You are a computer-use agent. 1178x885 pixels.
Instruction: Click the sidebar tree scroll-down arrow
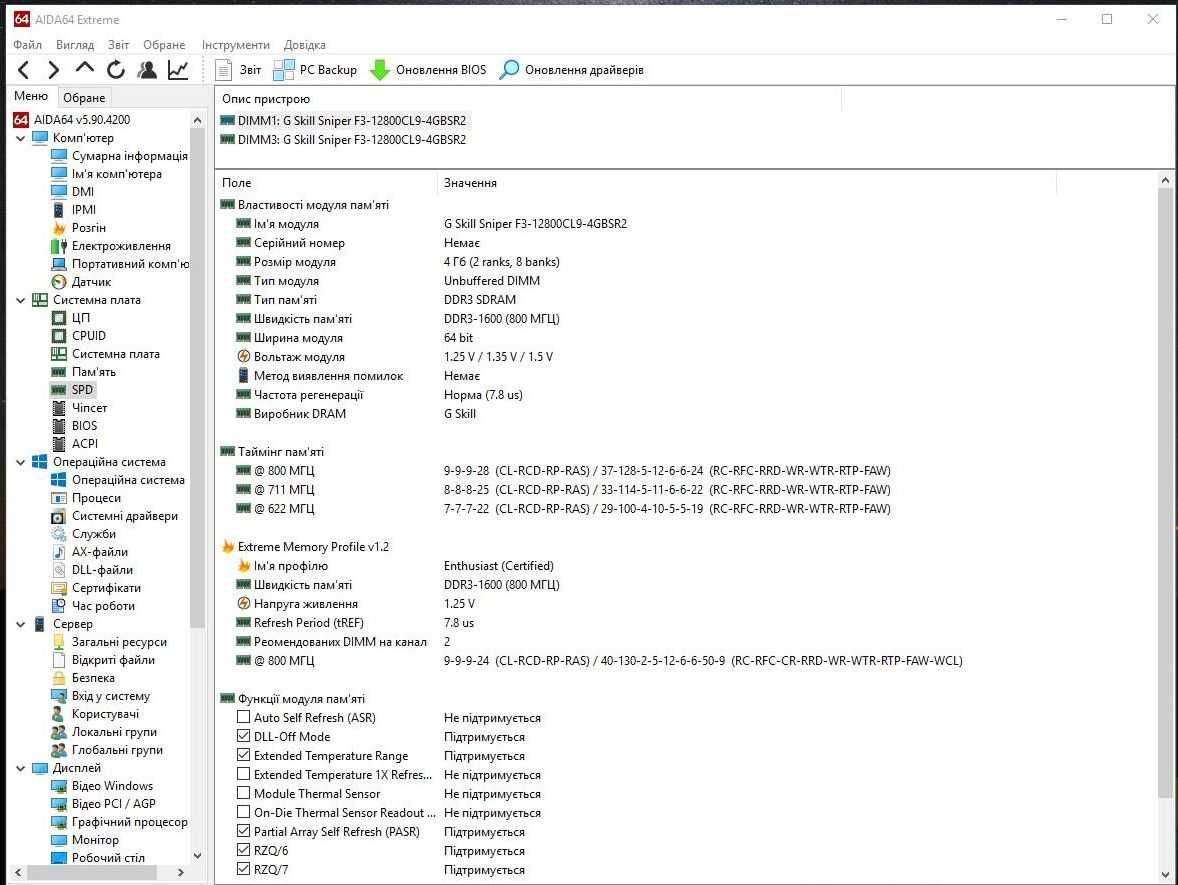point(198,856)
